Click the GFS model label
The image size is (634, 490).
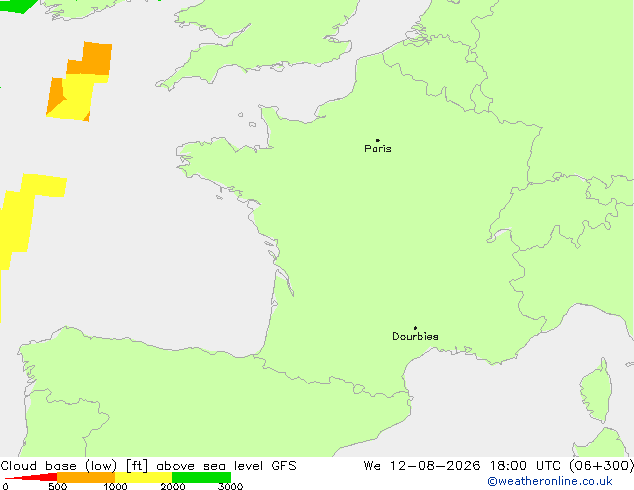[284, 466]
